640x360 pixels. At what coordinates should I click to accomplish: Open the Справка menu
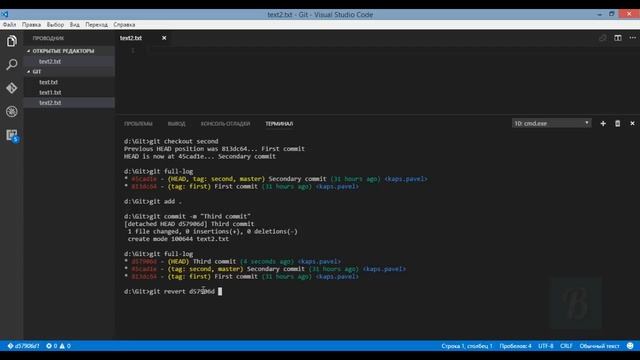coord(124,24)
